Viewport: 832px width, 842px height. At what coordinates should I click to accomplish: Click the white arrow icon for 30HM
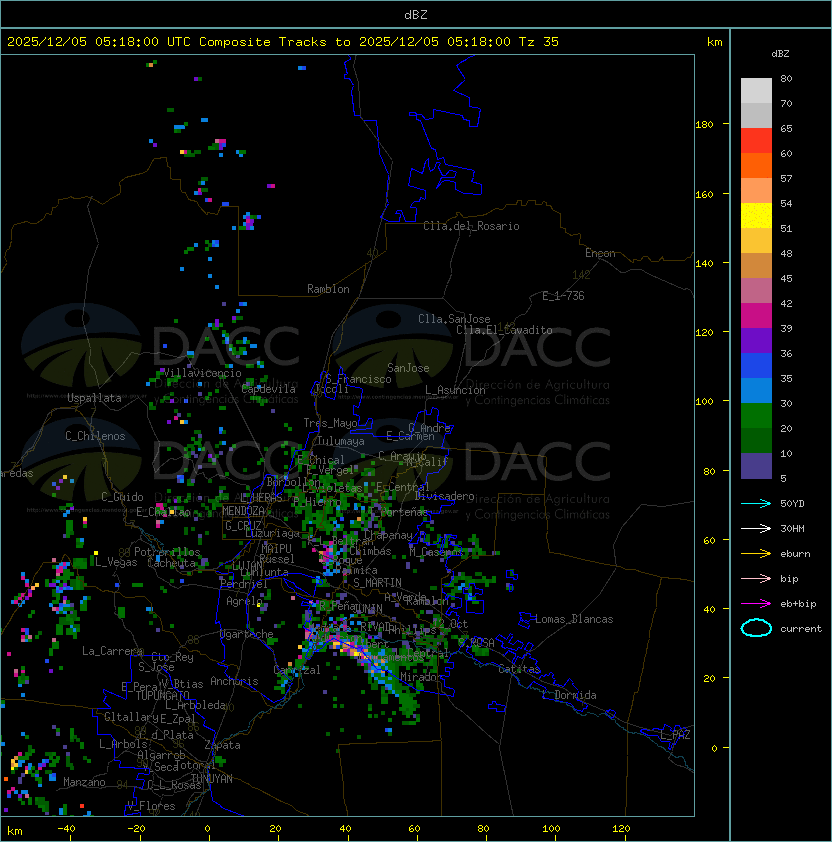point(756,528)
